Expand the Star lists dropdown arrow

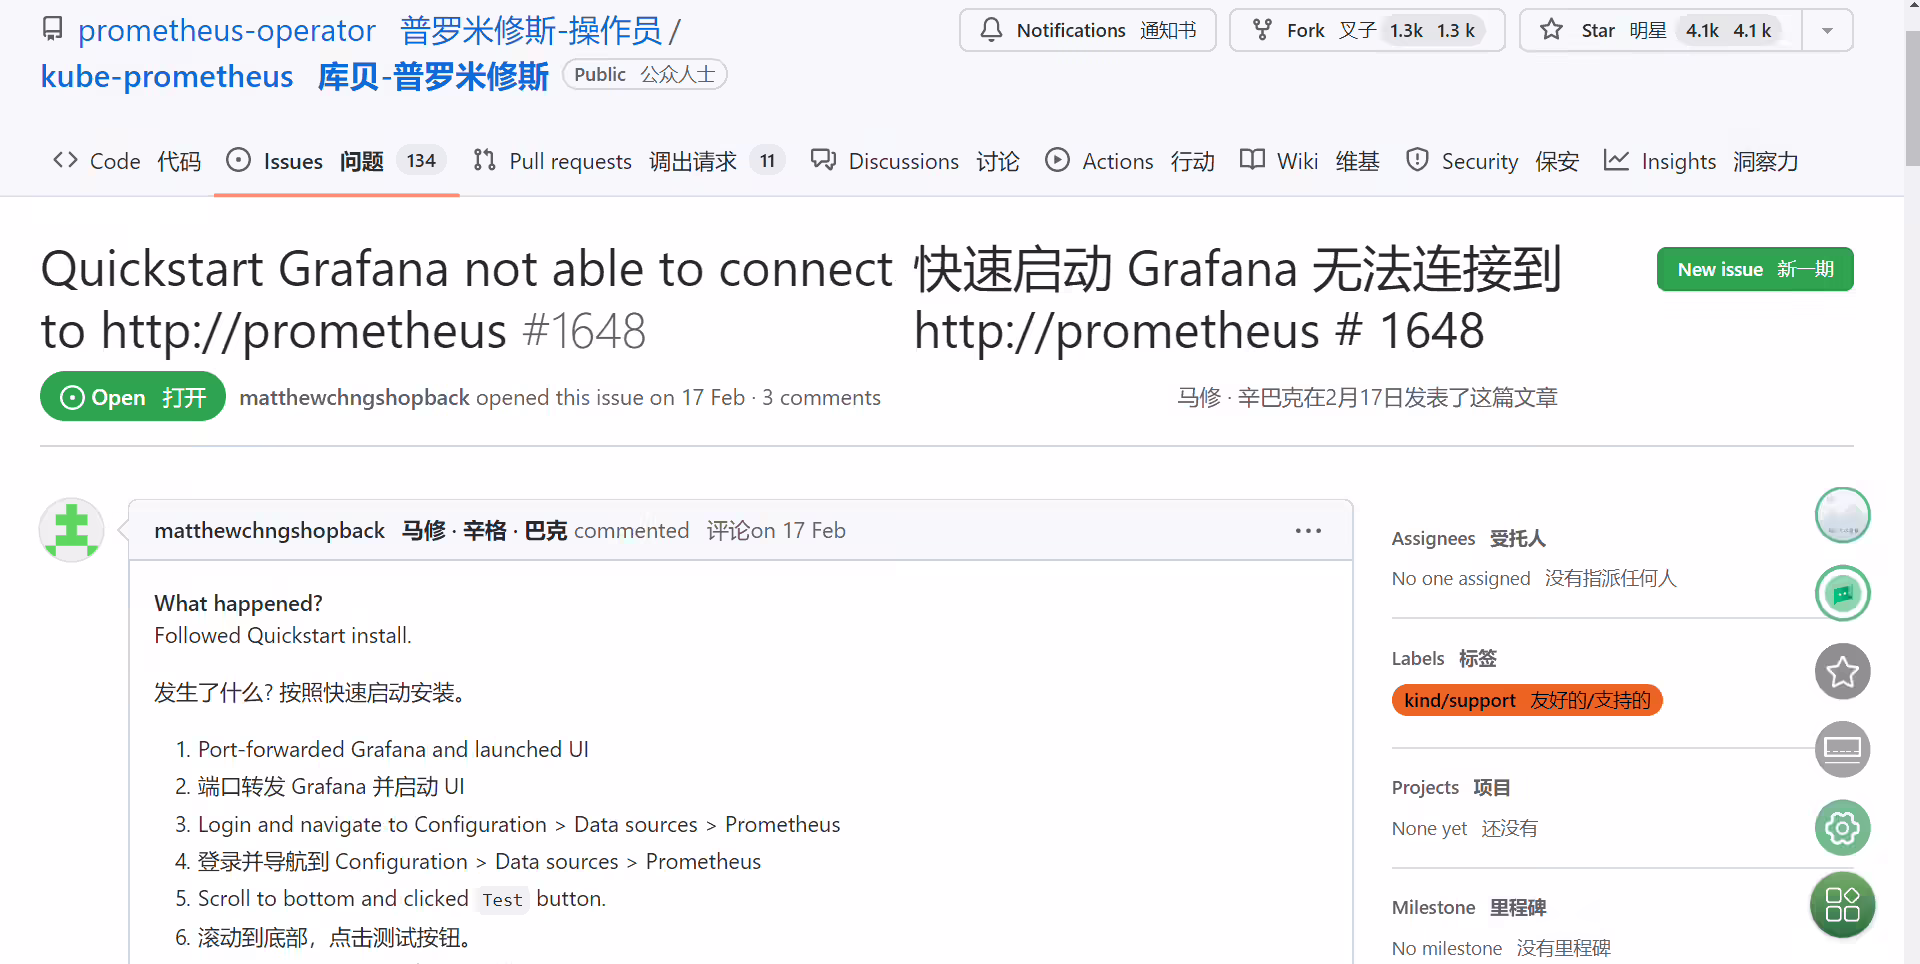coord(1827,30)
